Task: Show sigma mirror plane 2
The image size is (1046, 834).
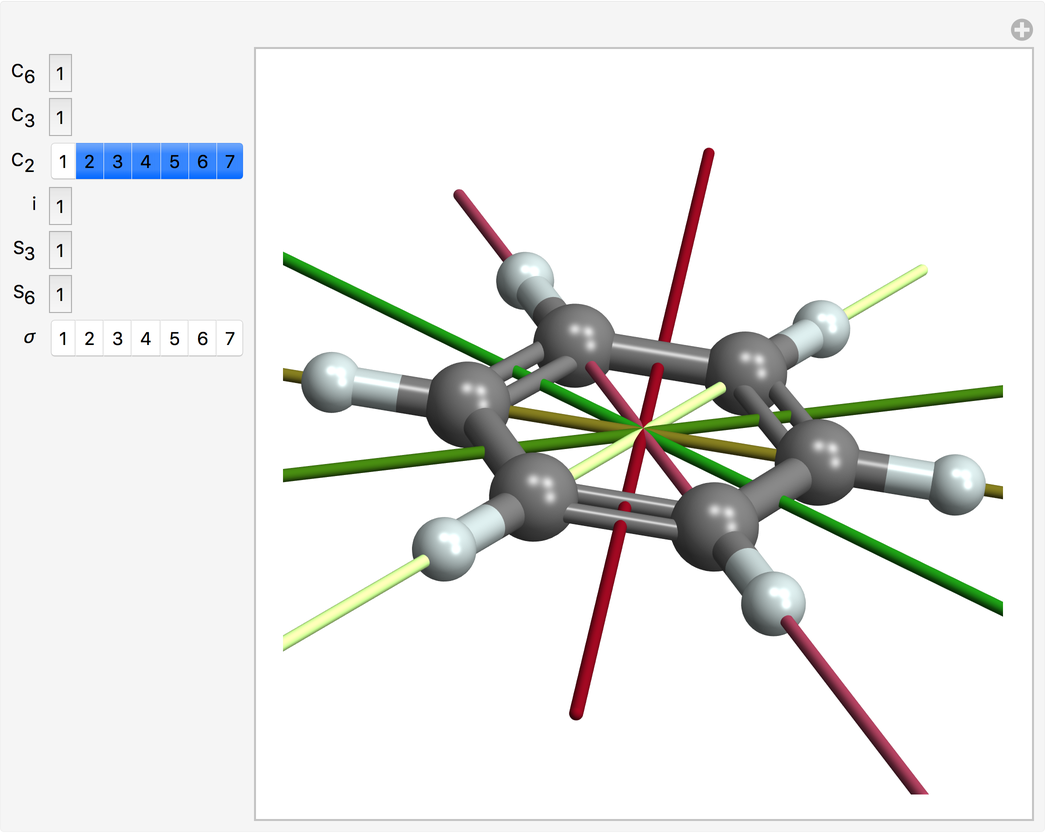Action: tap(89, 339)
